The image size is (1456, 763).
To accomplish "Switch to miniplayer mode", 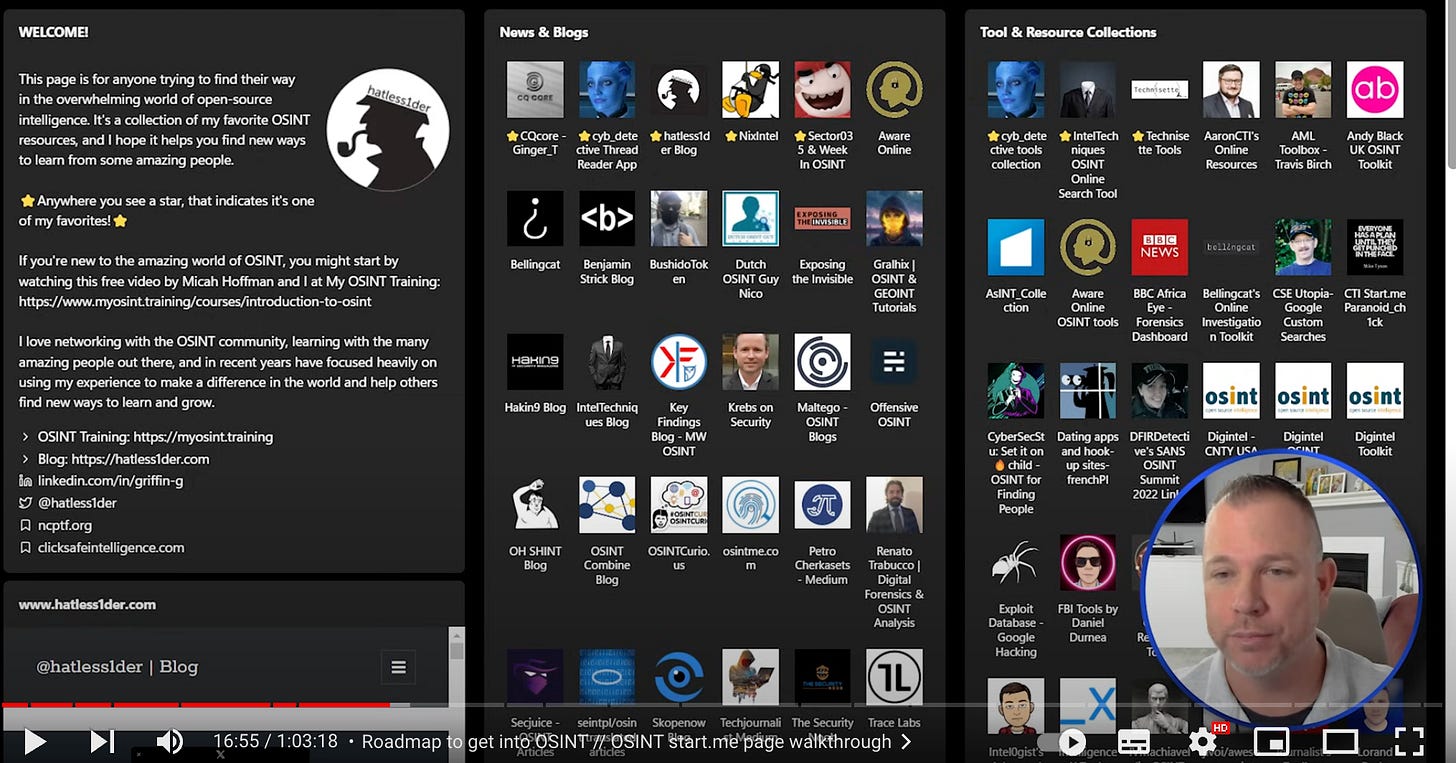I will (1271, 742).
